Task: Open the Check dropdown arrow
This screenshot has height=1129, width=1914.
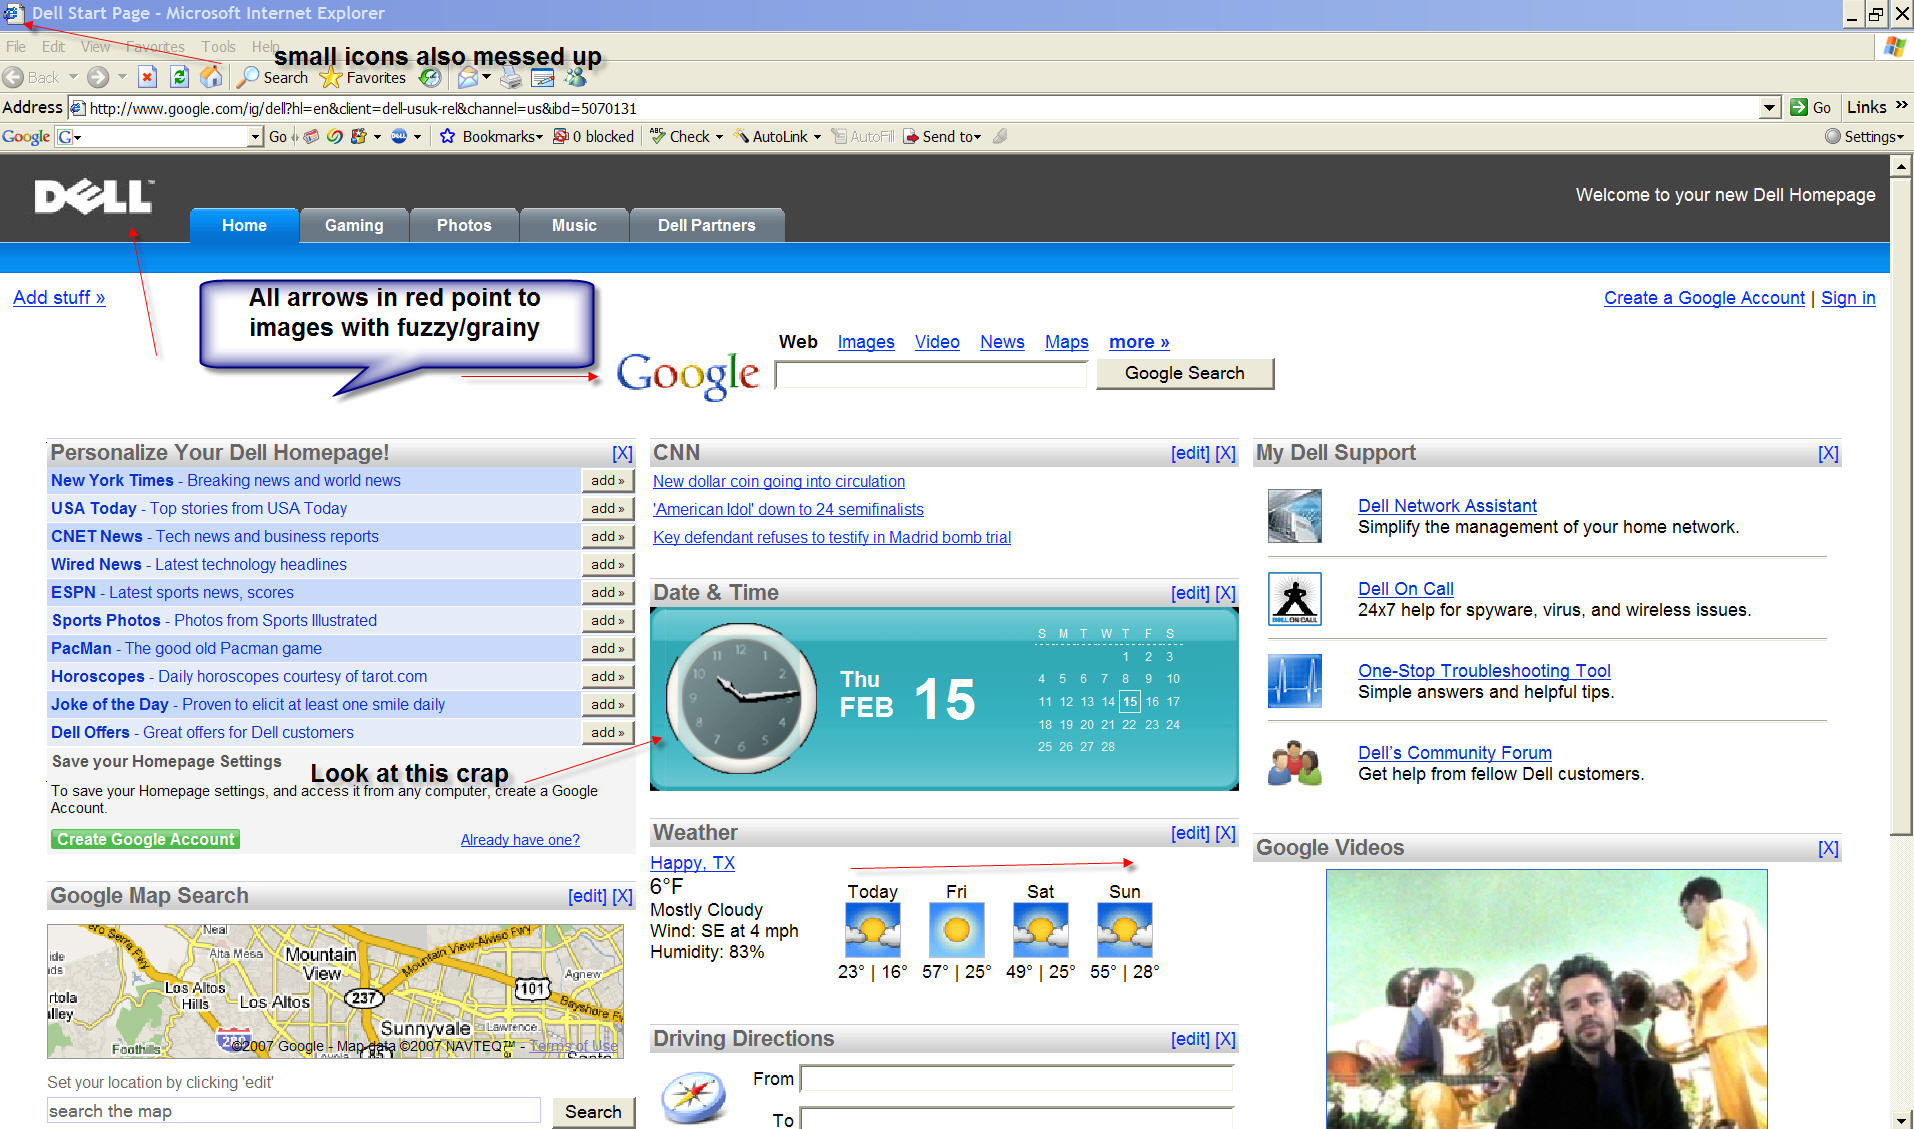Action: [719, 137]
